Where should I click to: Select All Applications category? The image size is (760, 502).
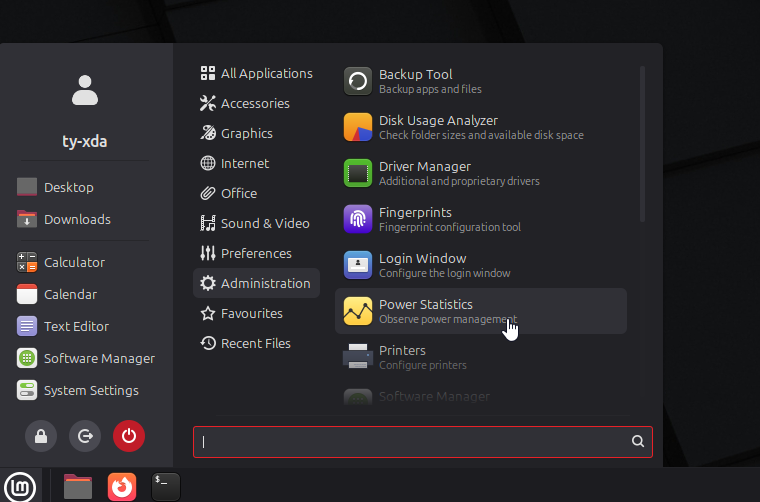tap(256, 73)
